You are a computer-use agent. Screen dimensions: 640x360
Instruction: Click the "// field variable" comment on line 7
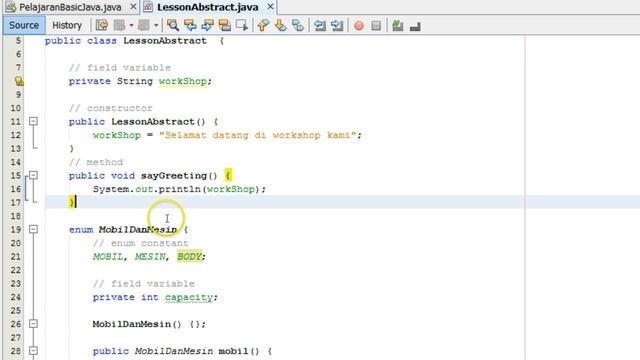[120, 68]
